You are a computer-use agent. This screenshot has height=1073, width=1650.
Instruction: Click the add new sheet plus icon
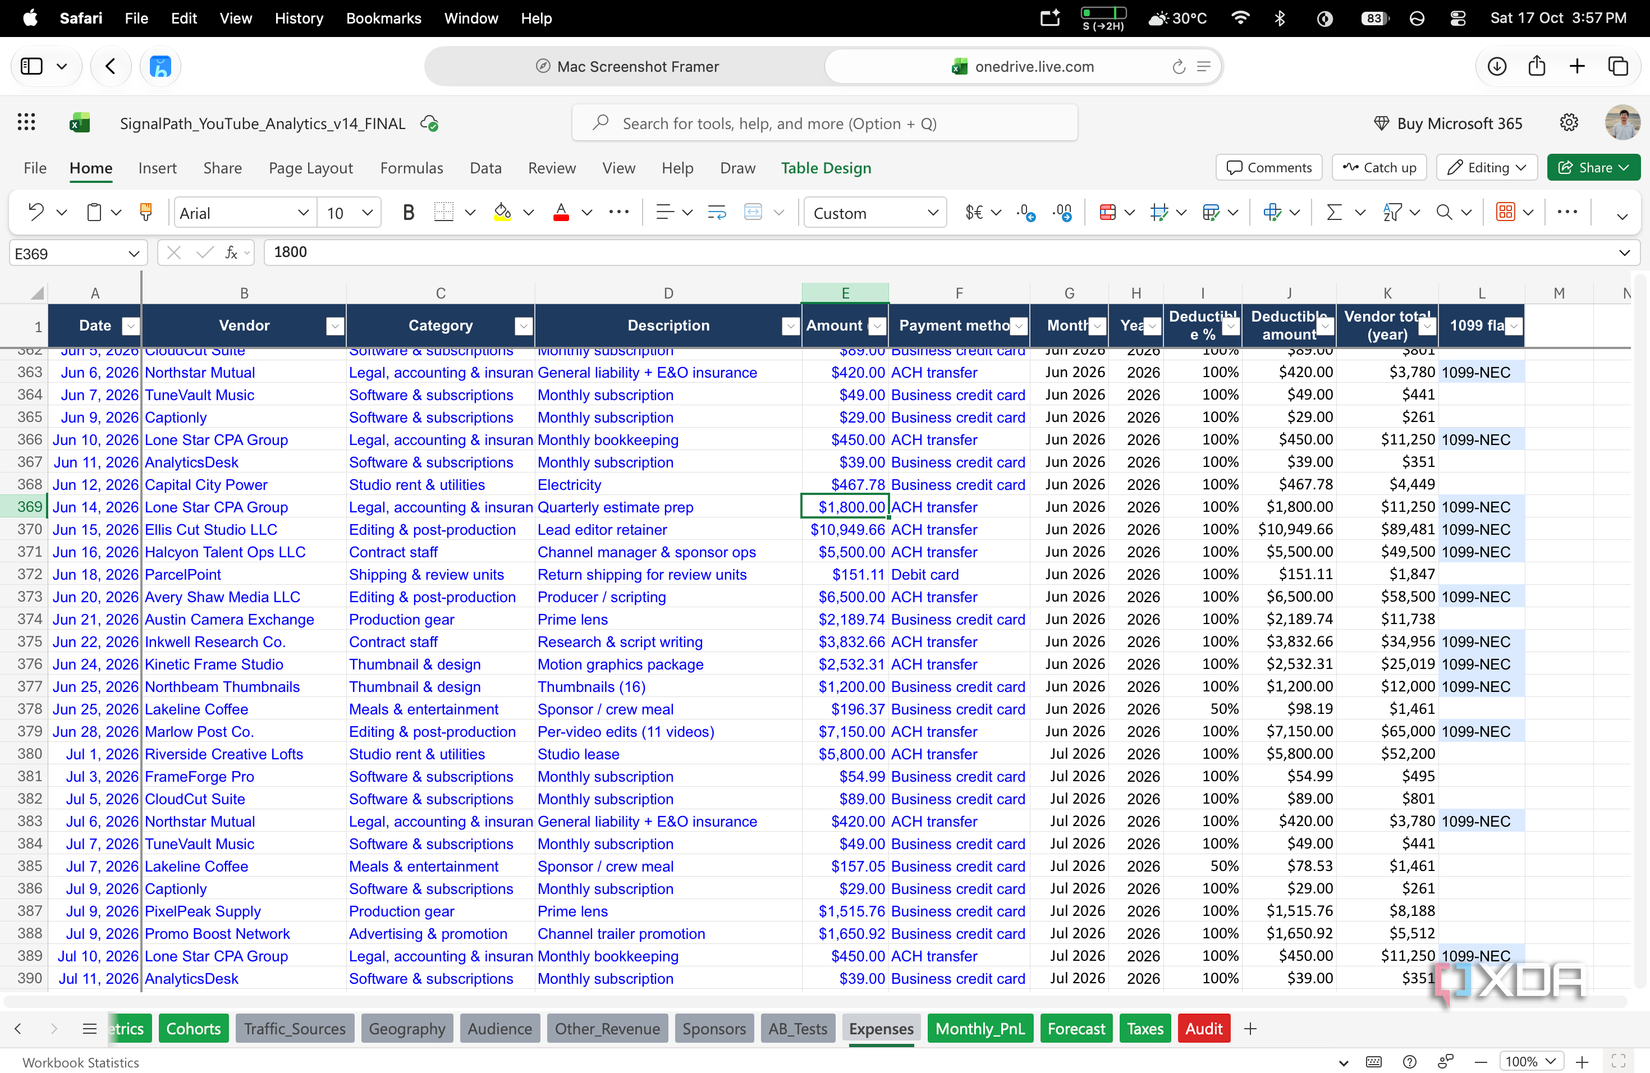coord(1250,1029)
